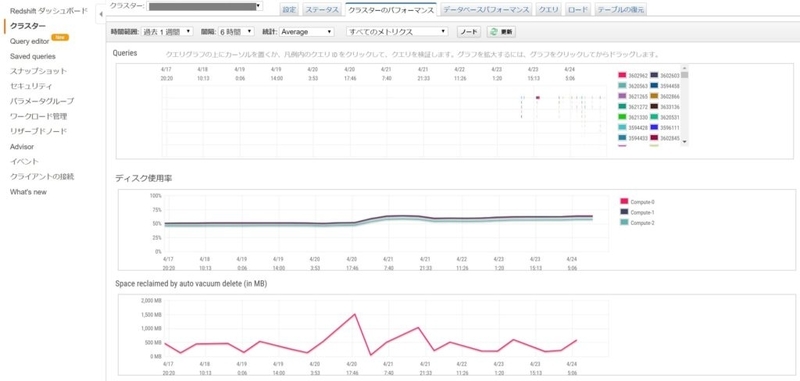
Task: Click color swatch for query 3602603
Action: tap(654, 75)
